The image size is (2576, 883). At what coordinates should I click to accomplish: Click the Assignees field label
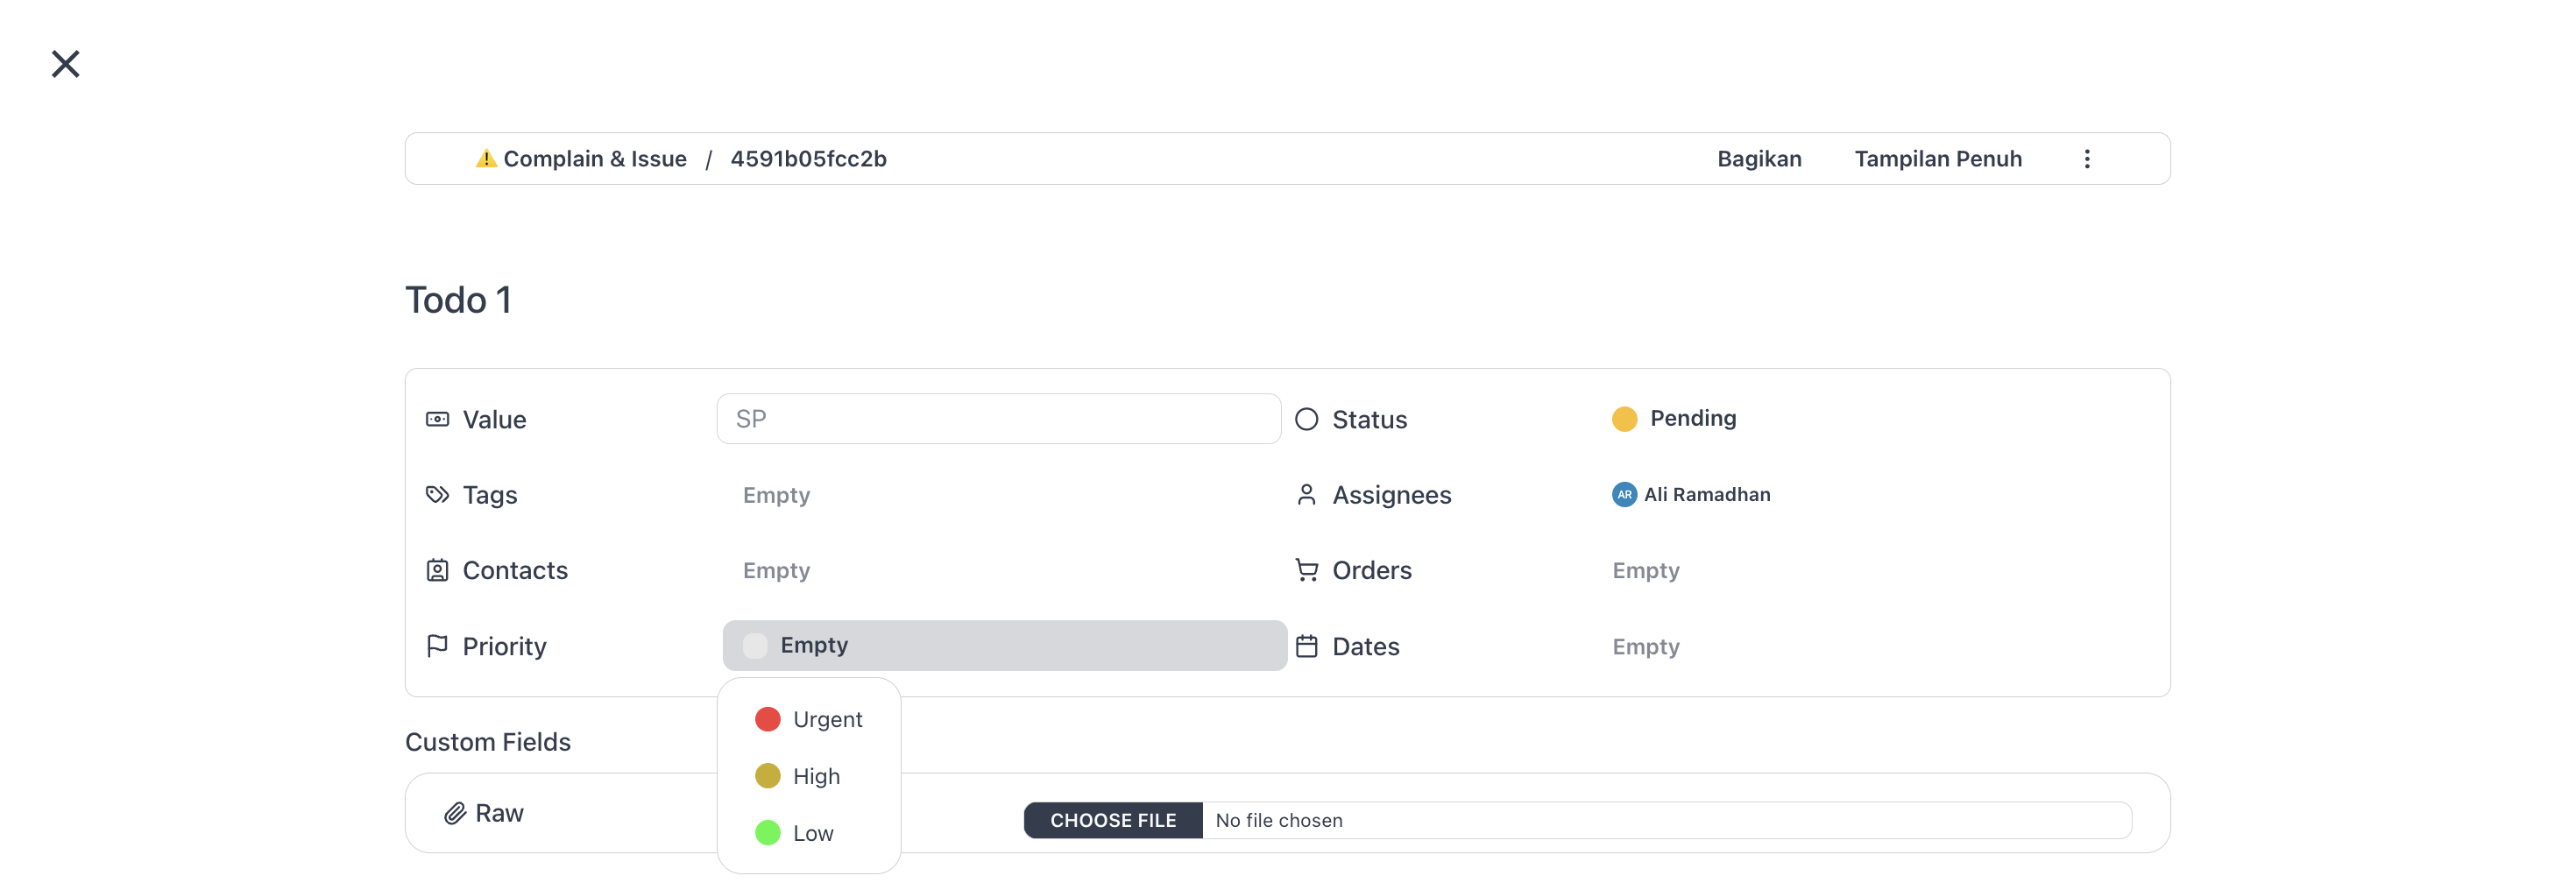(x=1391, y=495)
